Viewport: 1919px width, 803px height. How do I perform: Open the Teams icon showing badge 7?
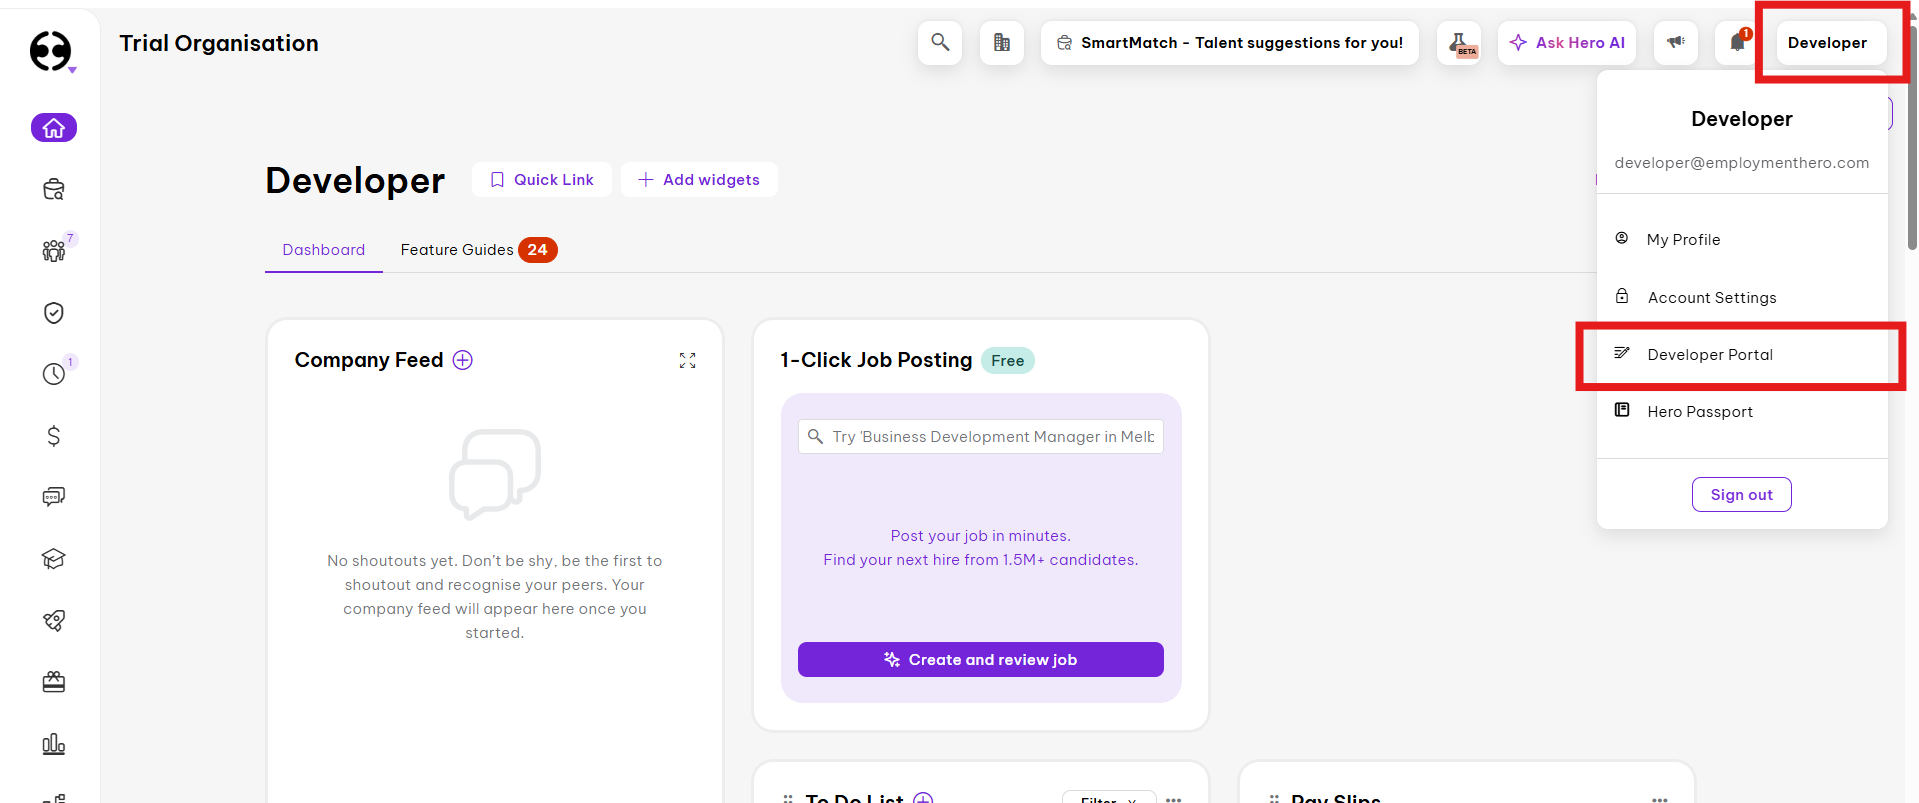[x=53, y=250]
